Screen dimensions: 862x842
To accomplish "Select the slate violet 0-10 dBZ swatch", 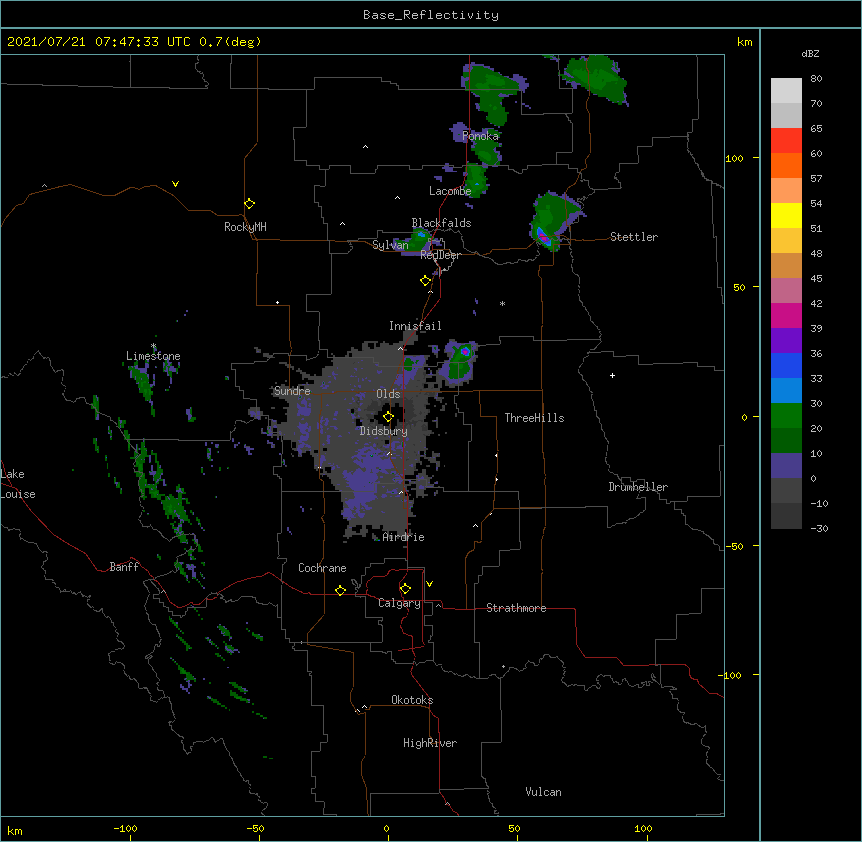I will tap(786, 466).
